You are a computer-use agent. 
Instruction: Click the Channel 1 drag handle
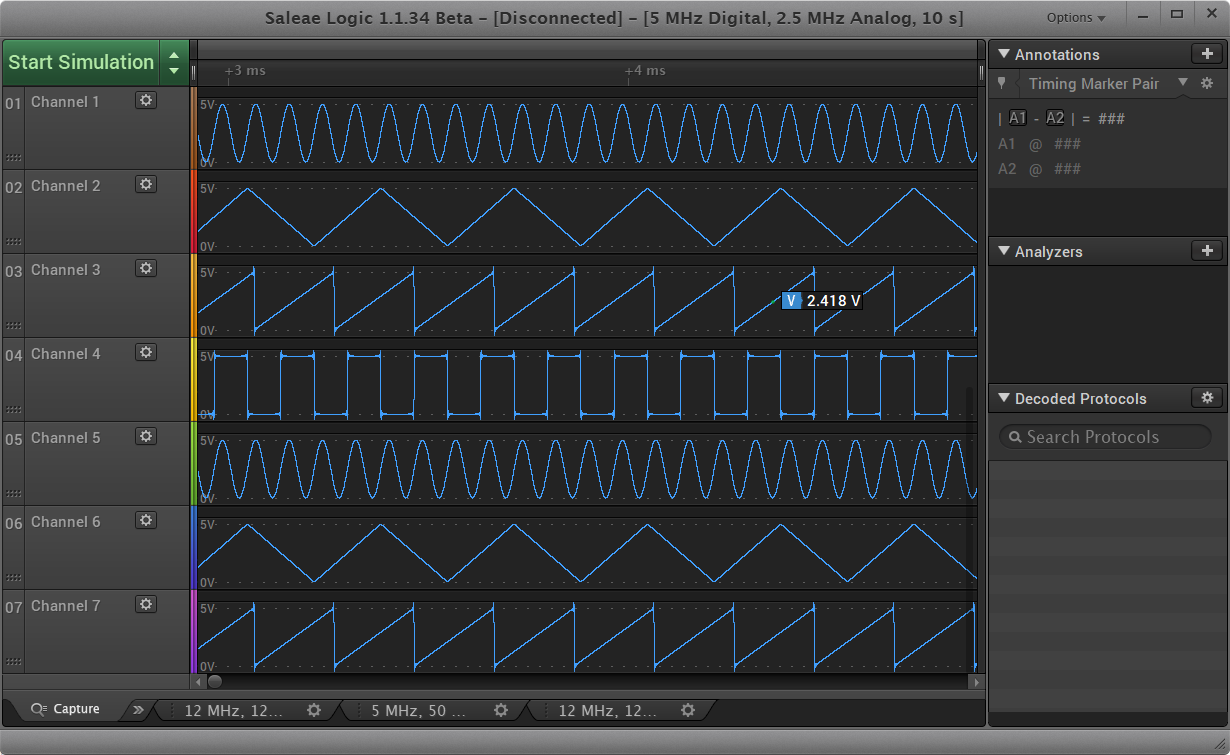click(13, 158)
